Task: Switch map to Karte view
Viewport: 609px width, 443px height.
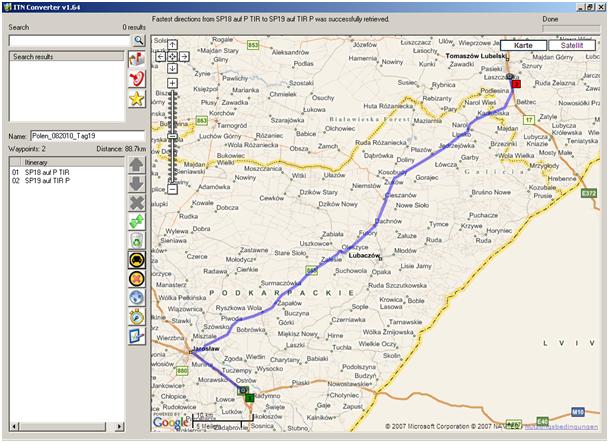Action: point(523,45)
